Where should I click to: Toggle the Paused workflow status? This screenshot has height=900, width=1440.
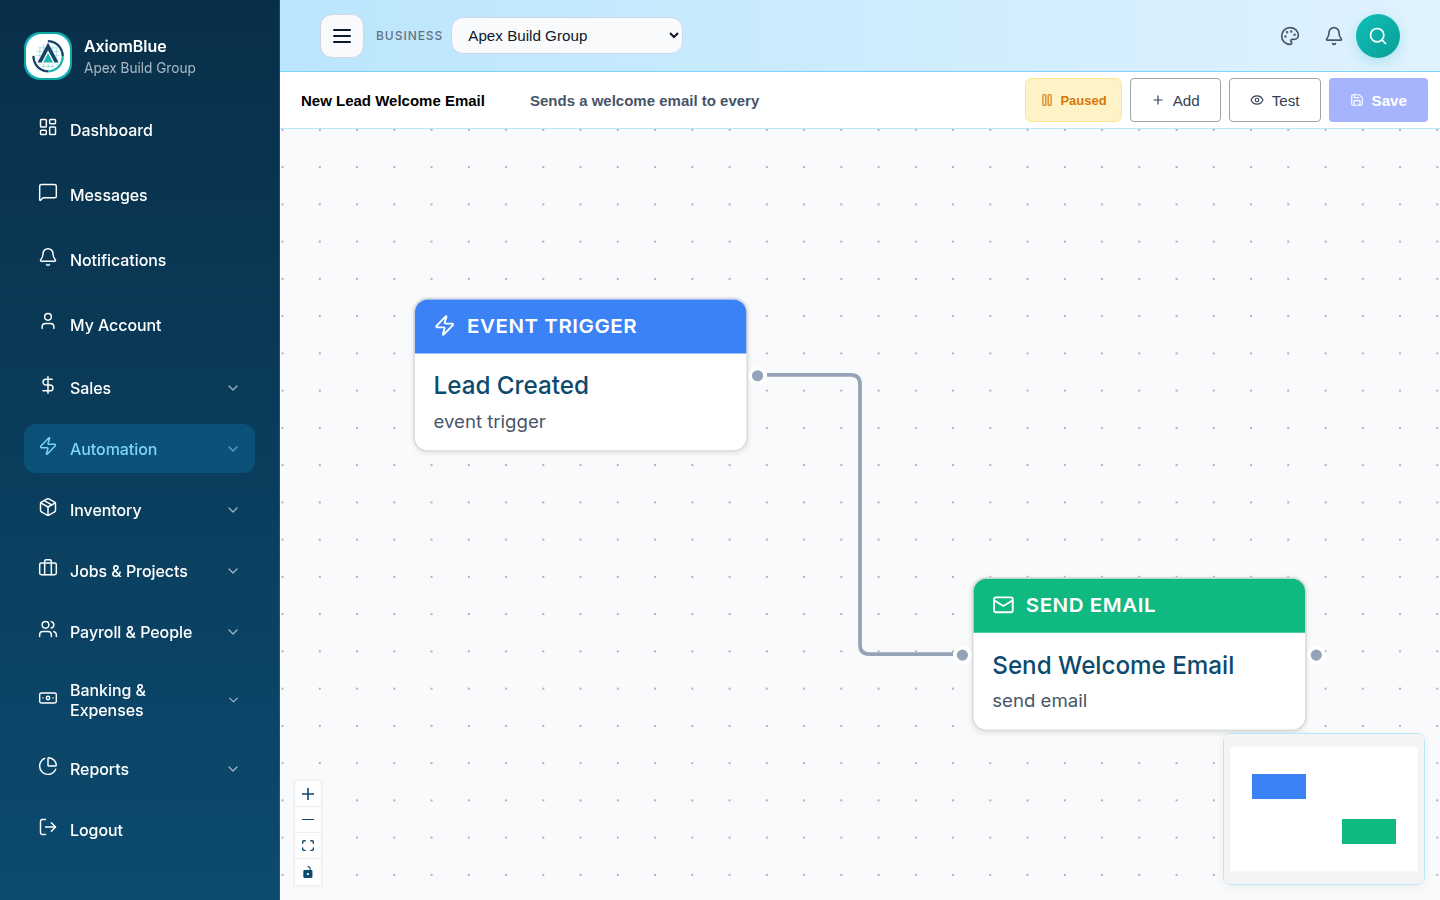coord(1073,100)
